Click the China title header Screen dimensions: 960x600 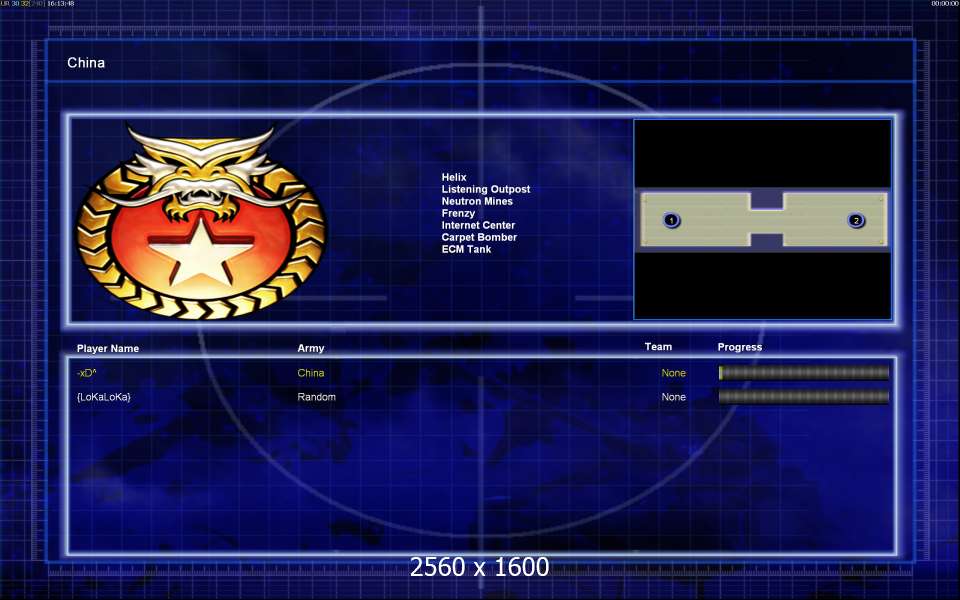[86, 62]
